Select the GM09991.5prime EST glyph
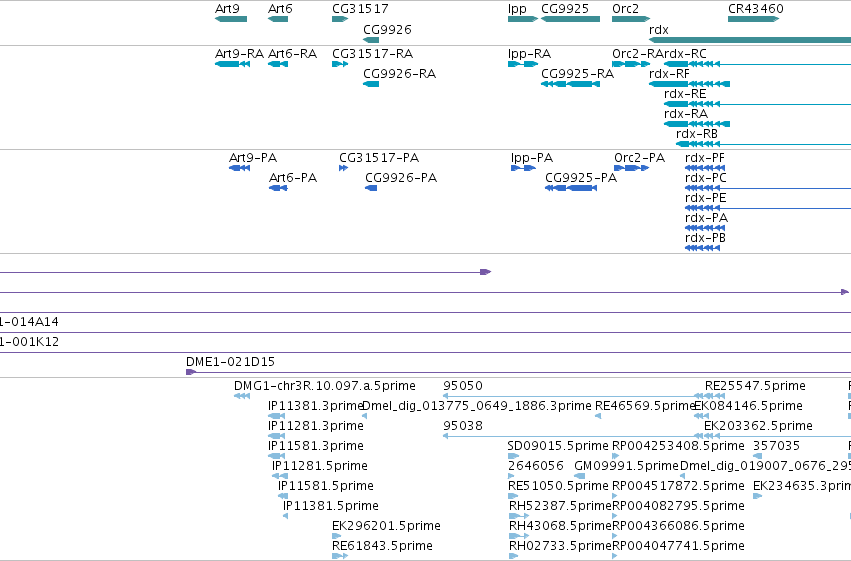The width and height of the screenshot is (851, 561). [x=580, y=476]
